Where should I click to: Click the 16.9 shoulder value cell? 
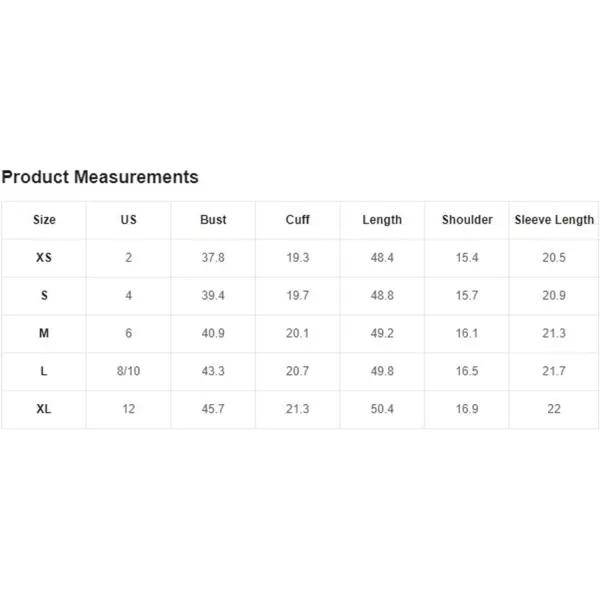467,409
